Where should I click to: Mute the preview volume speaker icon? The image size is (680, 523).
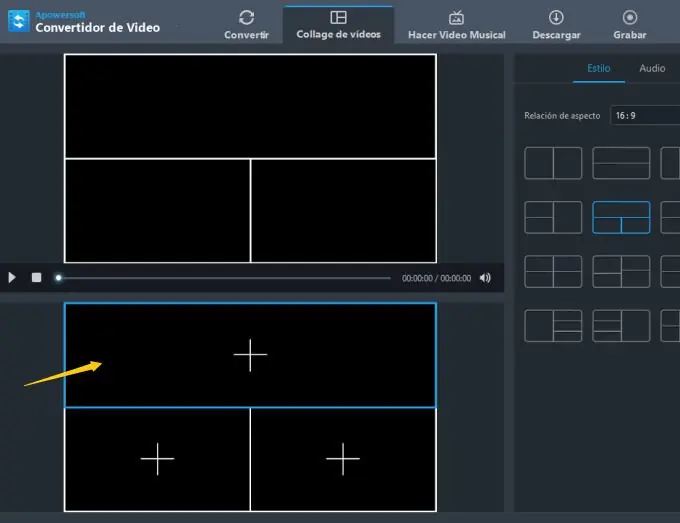click(485, 278)
